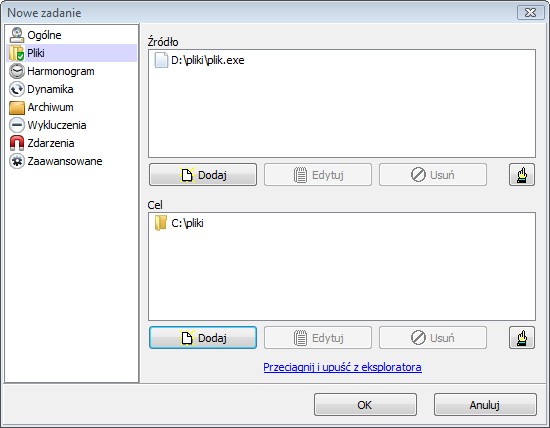Select the Zdarzenia magnet icon
The width and height of the screenshot is (550, 428).
point(16,143)
